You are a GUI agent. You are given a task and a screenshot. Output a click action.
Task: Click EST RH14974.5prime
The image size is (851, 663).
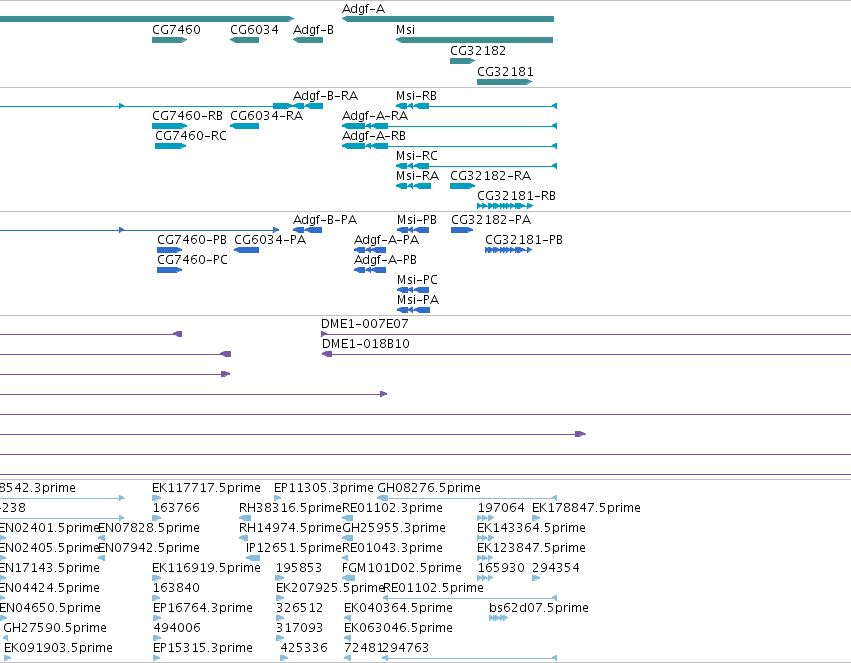point(290,528)
